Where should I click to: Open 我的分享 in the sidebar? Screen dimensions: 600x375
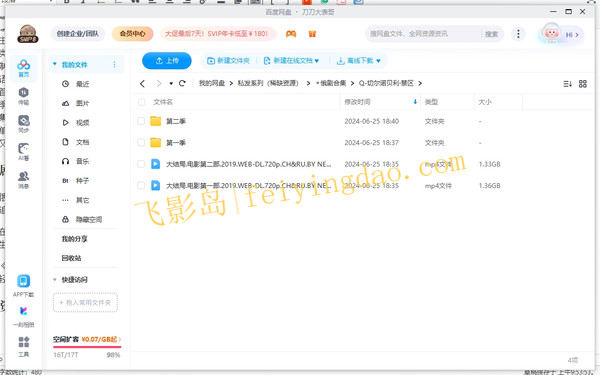[74, 239]
